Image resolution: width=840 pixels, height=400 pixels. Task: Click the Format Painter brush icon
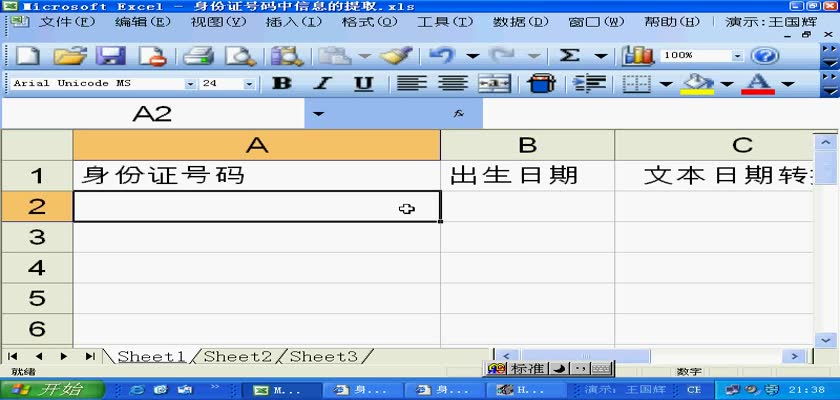tap(395, 56)
